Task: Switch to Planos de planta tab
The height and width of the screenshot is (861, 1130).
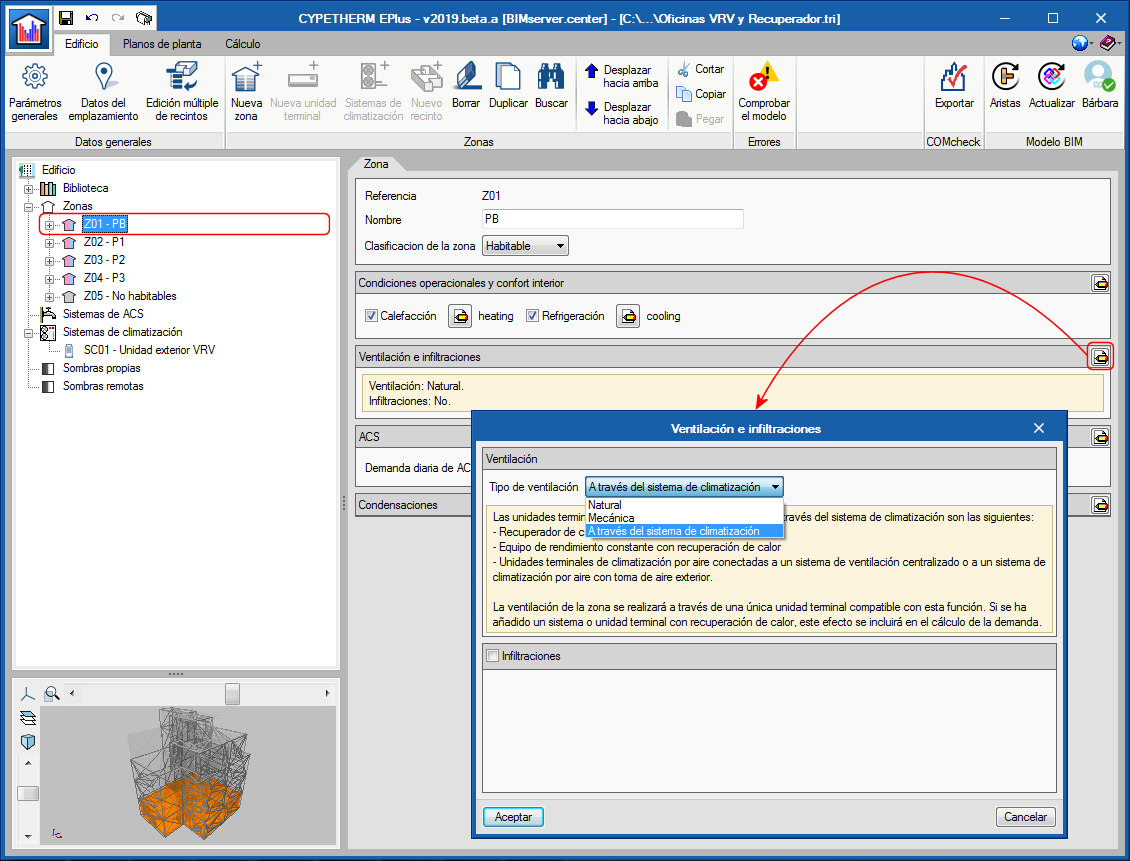Action: [162, 44]
